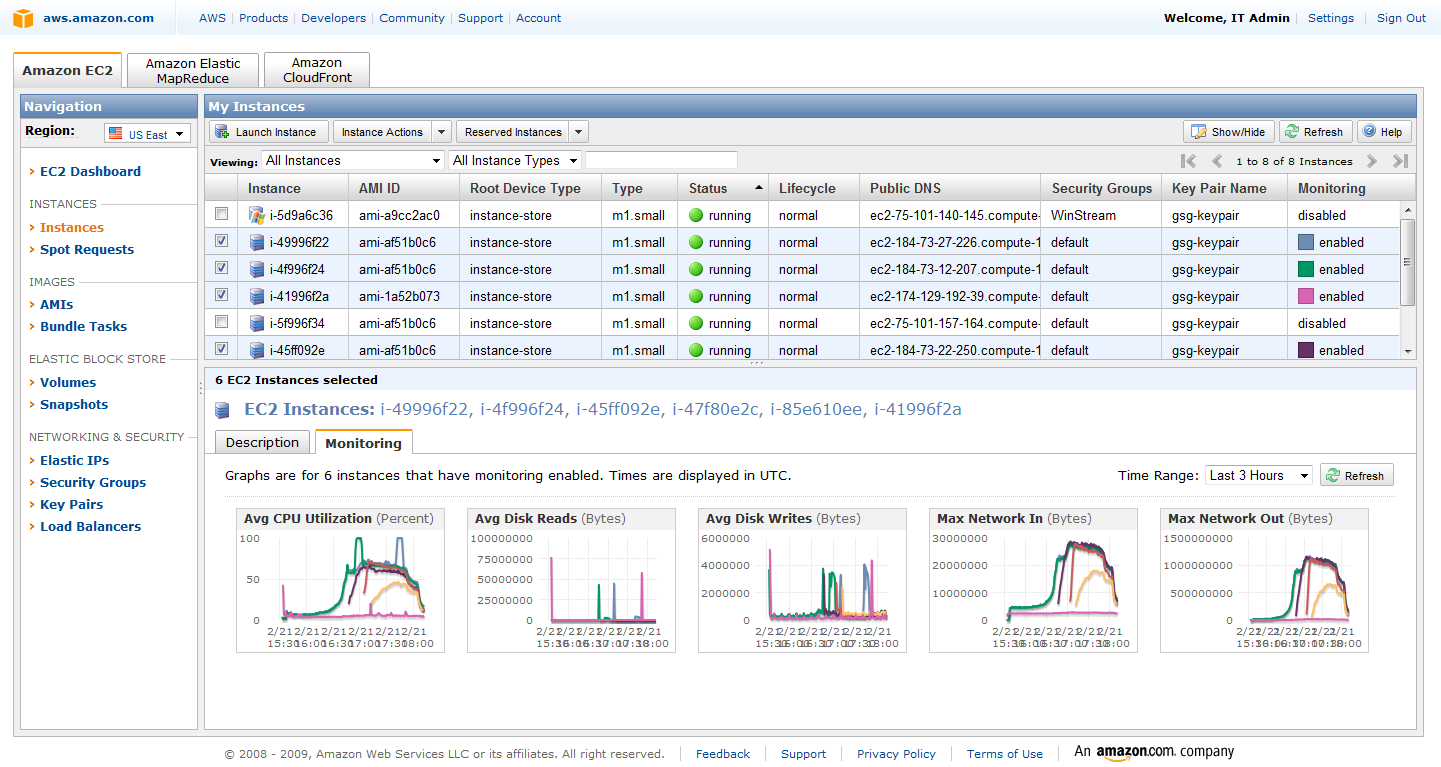The height and width of the screenshot is (767, 1441).
Task: Click green running status dot for i-5d9a6c36
Action: [696, 215]
